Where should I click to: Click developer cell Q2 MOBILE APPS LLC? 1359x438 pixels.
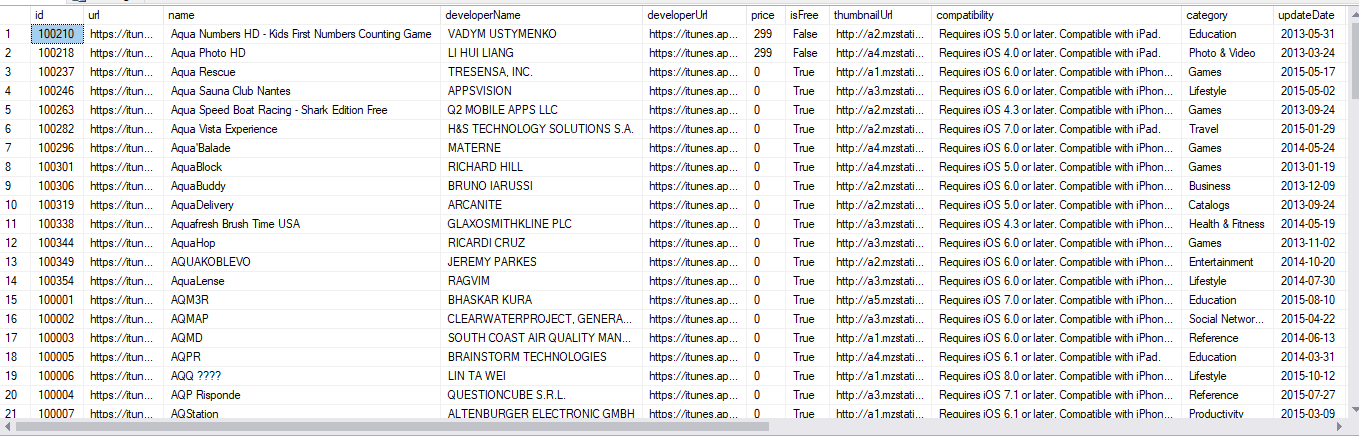pos(543,110)
